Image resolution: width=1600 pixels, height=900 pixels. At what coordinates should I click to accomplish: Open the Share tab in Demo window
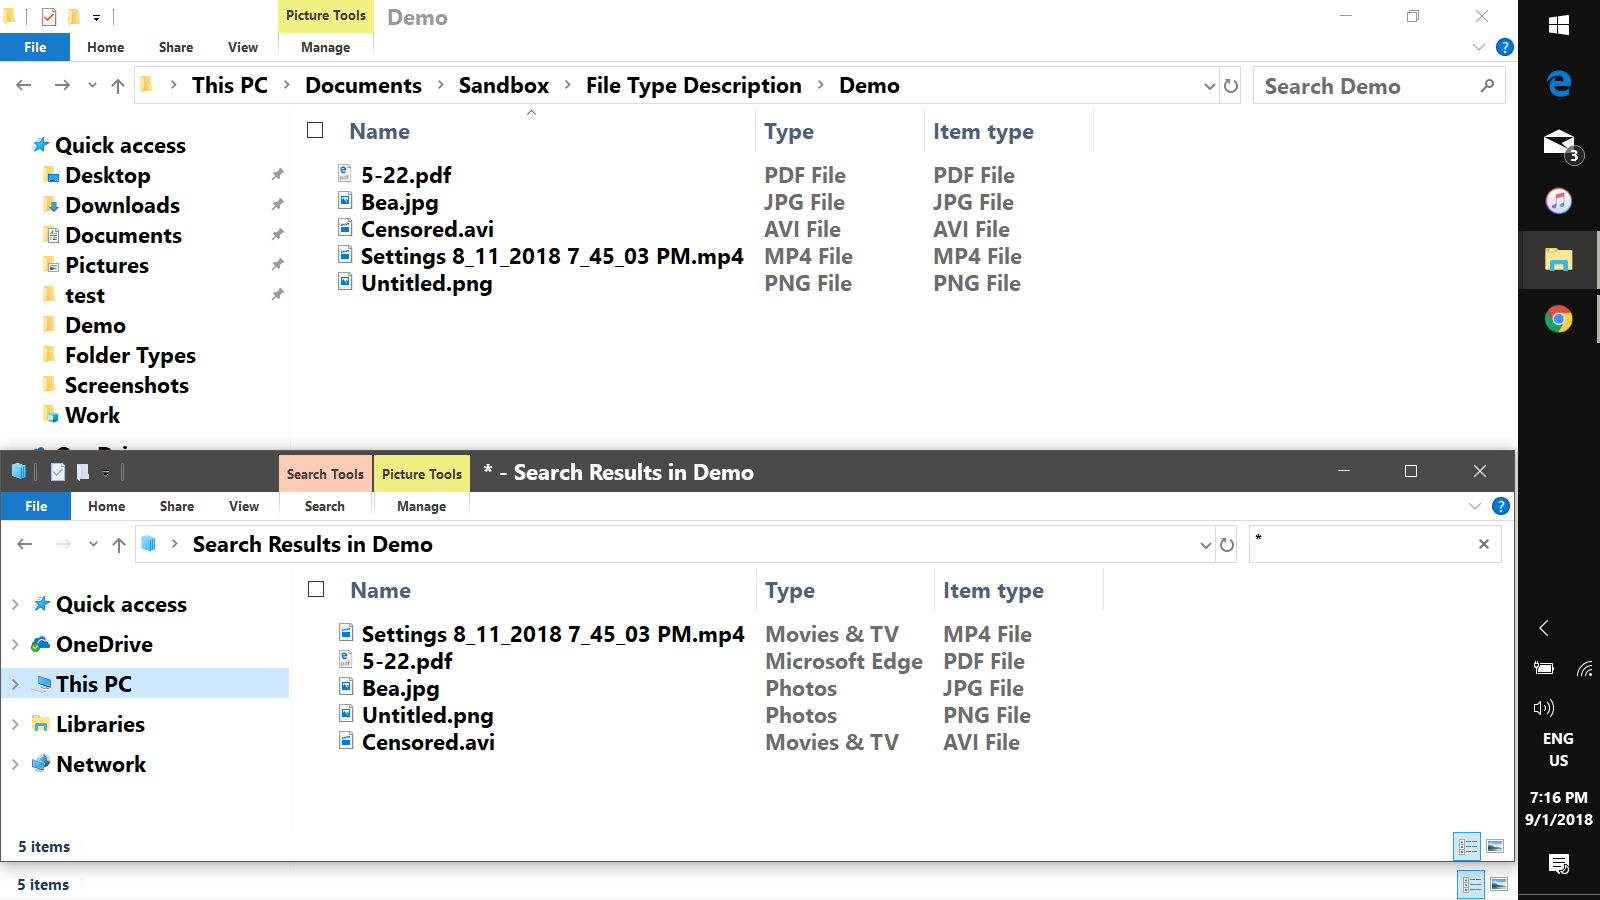coord(176,47)
